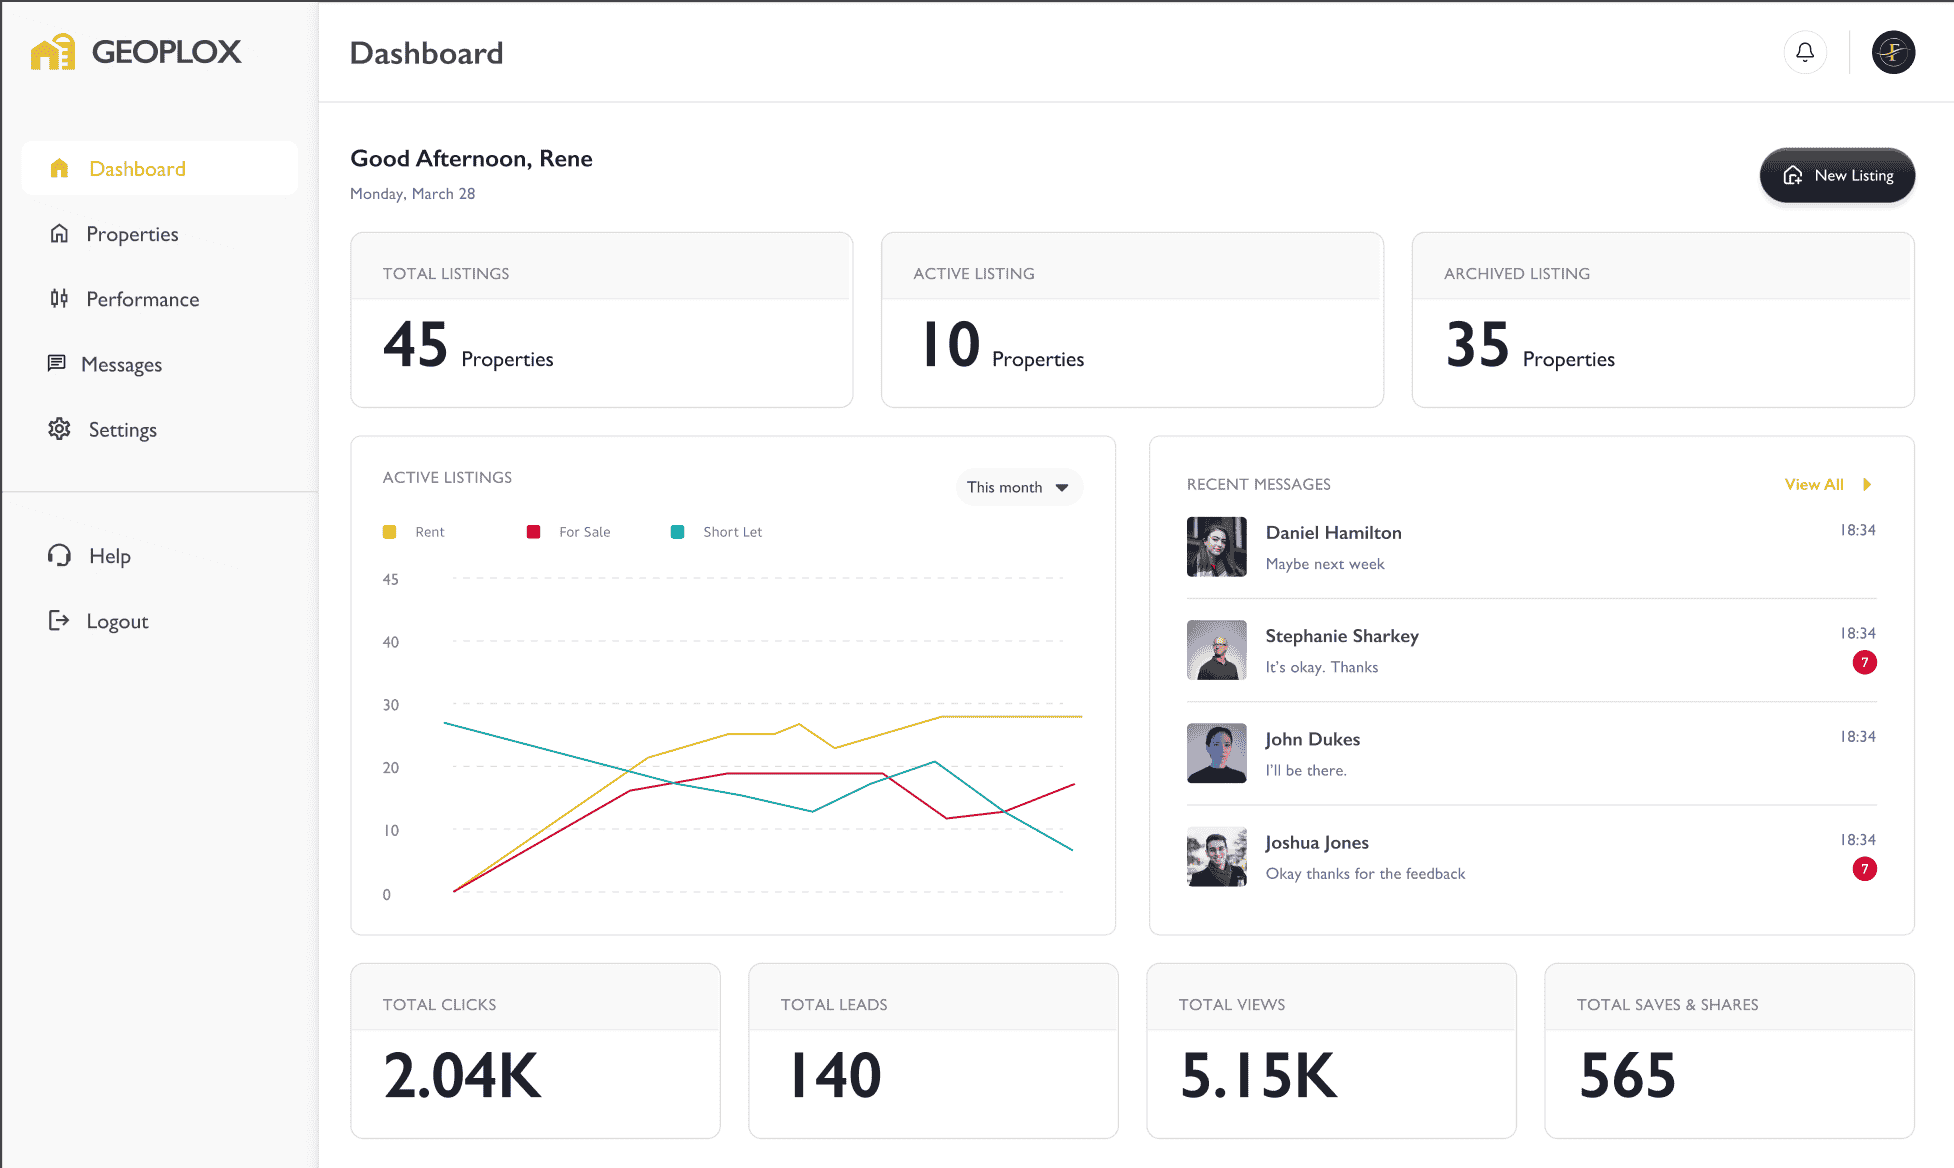Image resolution: width=1954 pixels, height=1168 pixels.
Task: Click the Total Leads 140 value
Action: [836, 1076]
